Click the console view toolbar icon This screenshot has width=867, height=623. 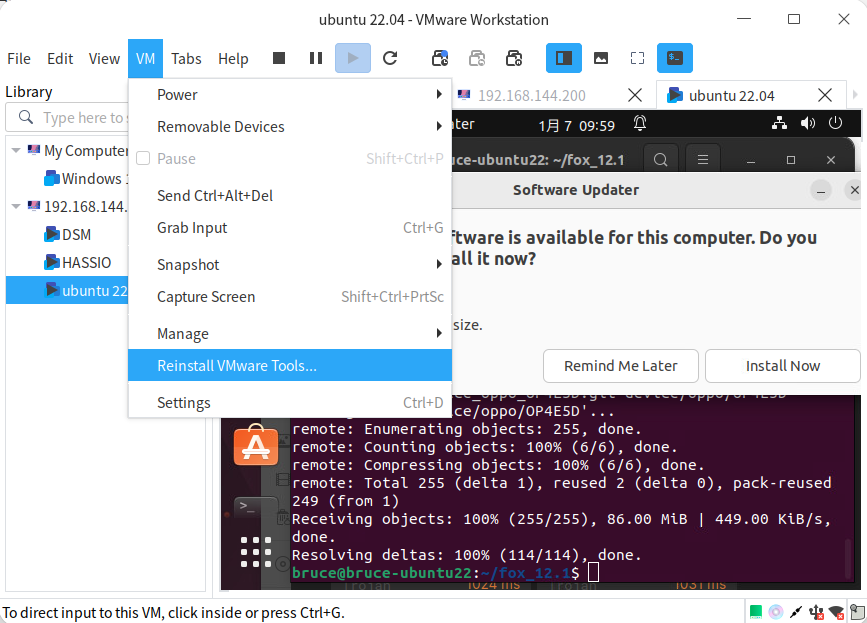[x=675, y=59]
